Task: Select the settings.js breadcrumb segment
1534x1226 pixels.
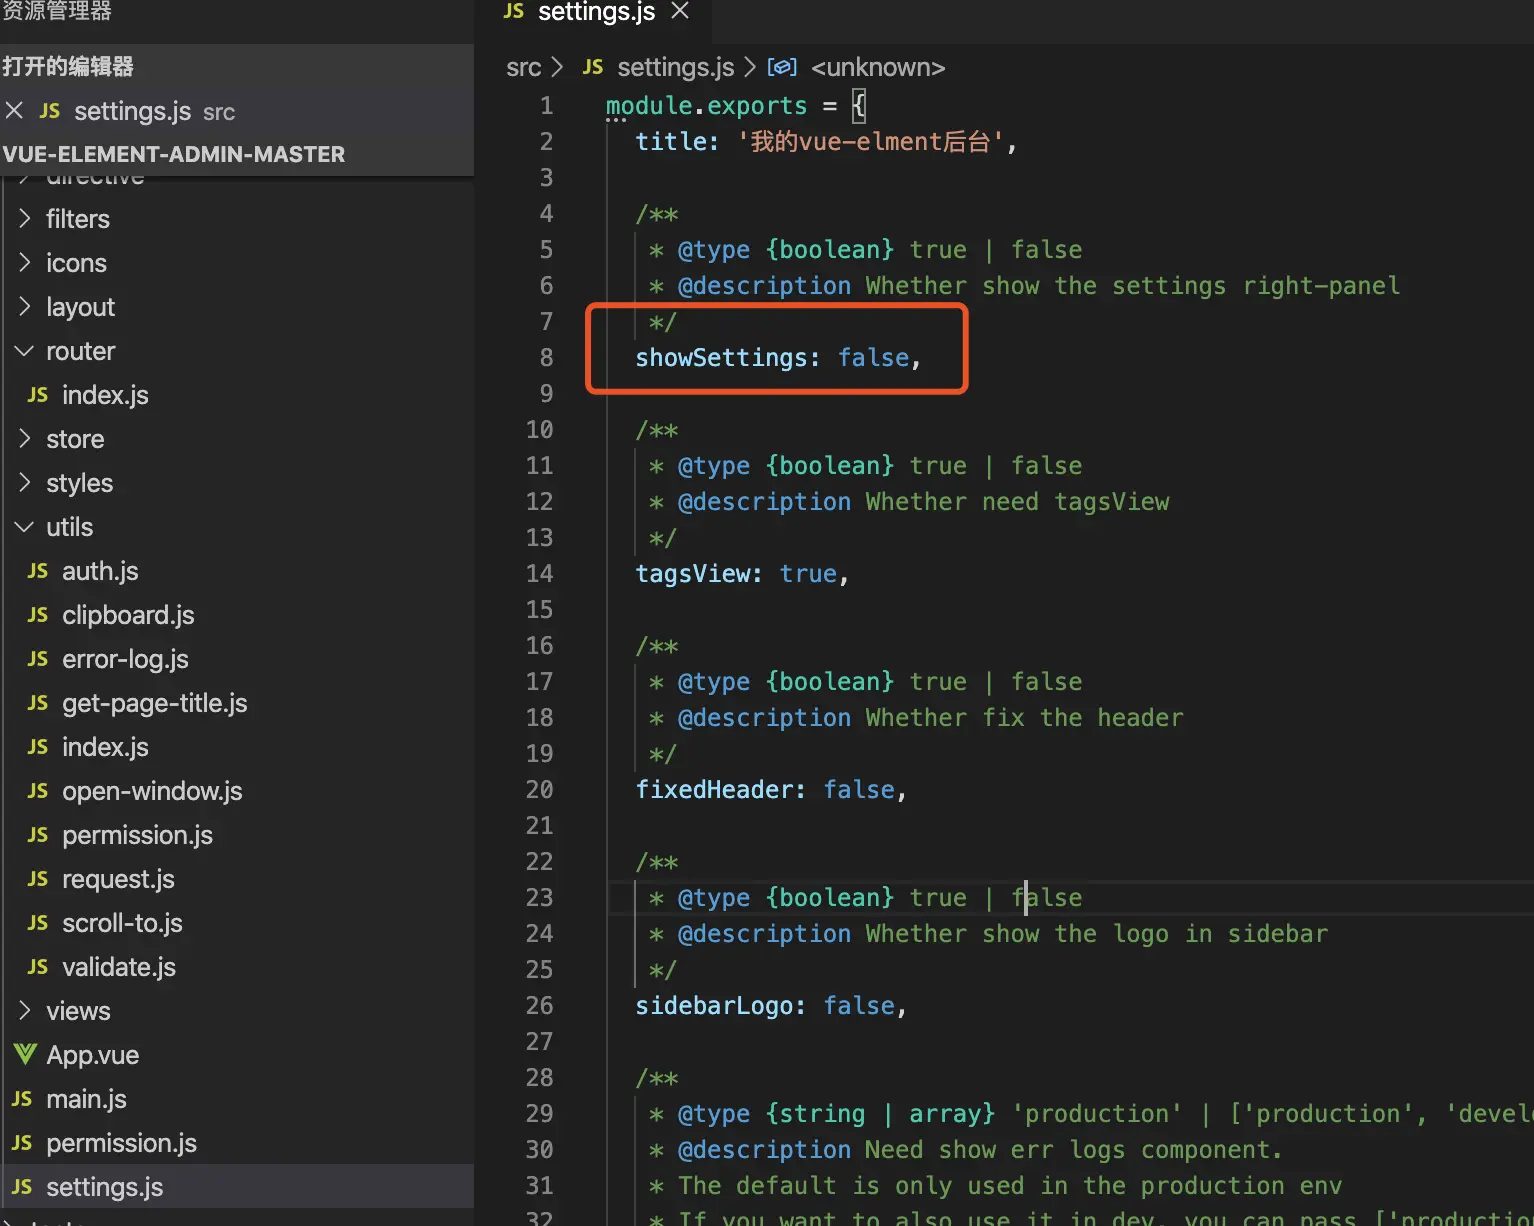Action: (x=676, y=67)
